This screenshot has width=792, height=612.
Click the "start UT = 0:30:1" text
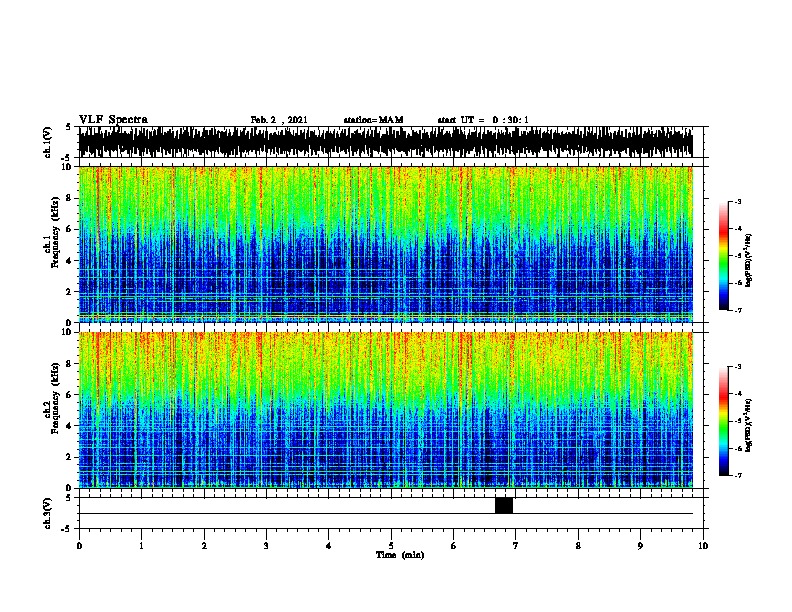tap(483, 120)
